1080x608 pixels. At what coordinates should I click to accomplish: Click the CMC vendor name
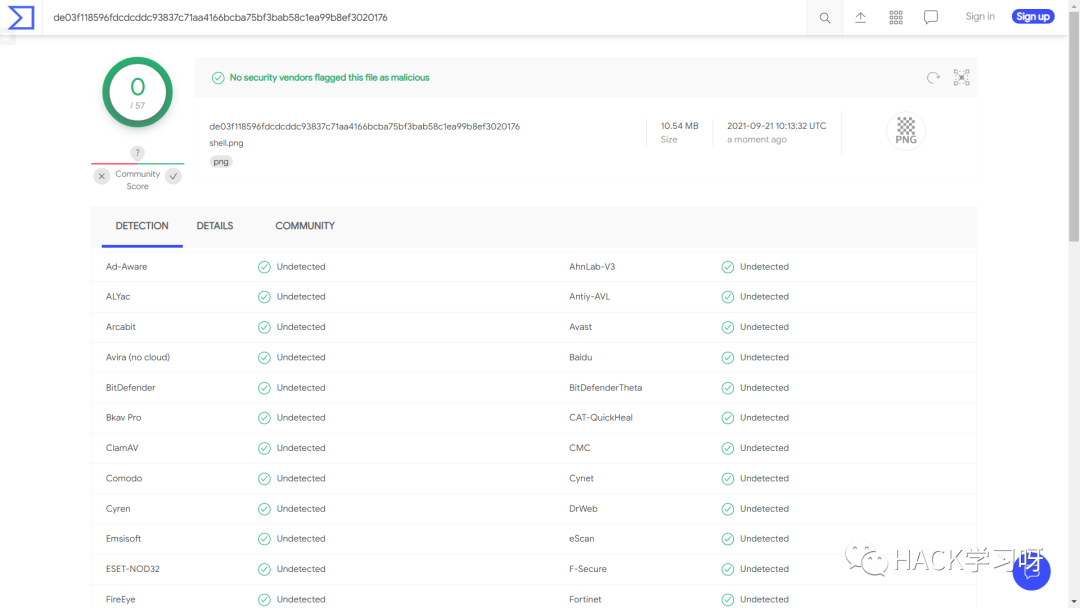(x=579, y=448)
